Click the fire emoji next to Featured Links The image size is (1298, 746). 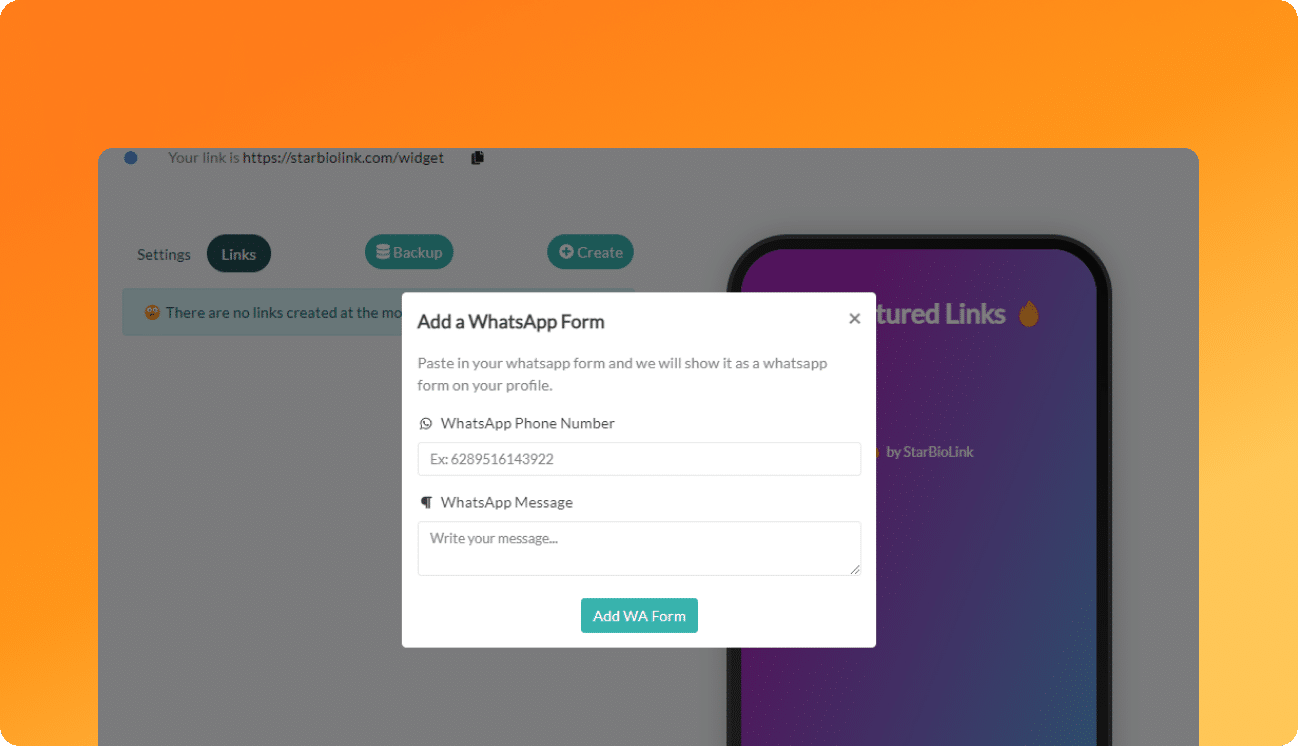(1028, 314)
